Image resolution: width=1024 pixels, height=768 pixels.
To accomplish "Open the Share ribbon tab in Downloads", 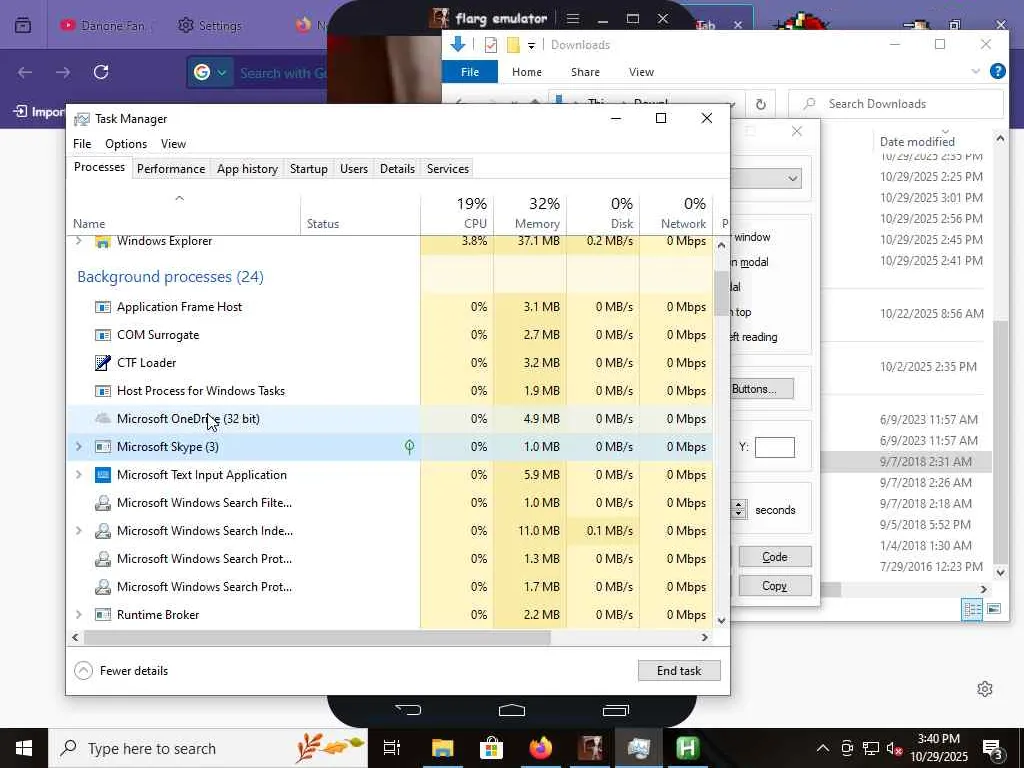I will point(585,72).
